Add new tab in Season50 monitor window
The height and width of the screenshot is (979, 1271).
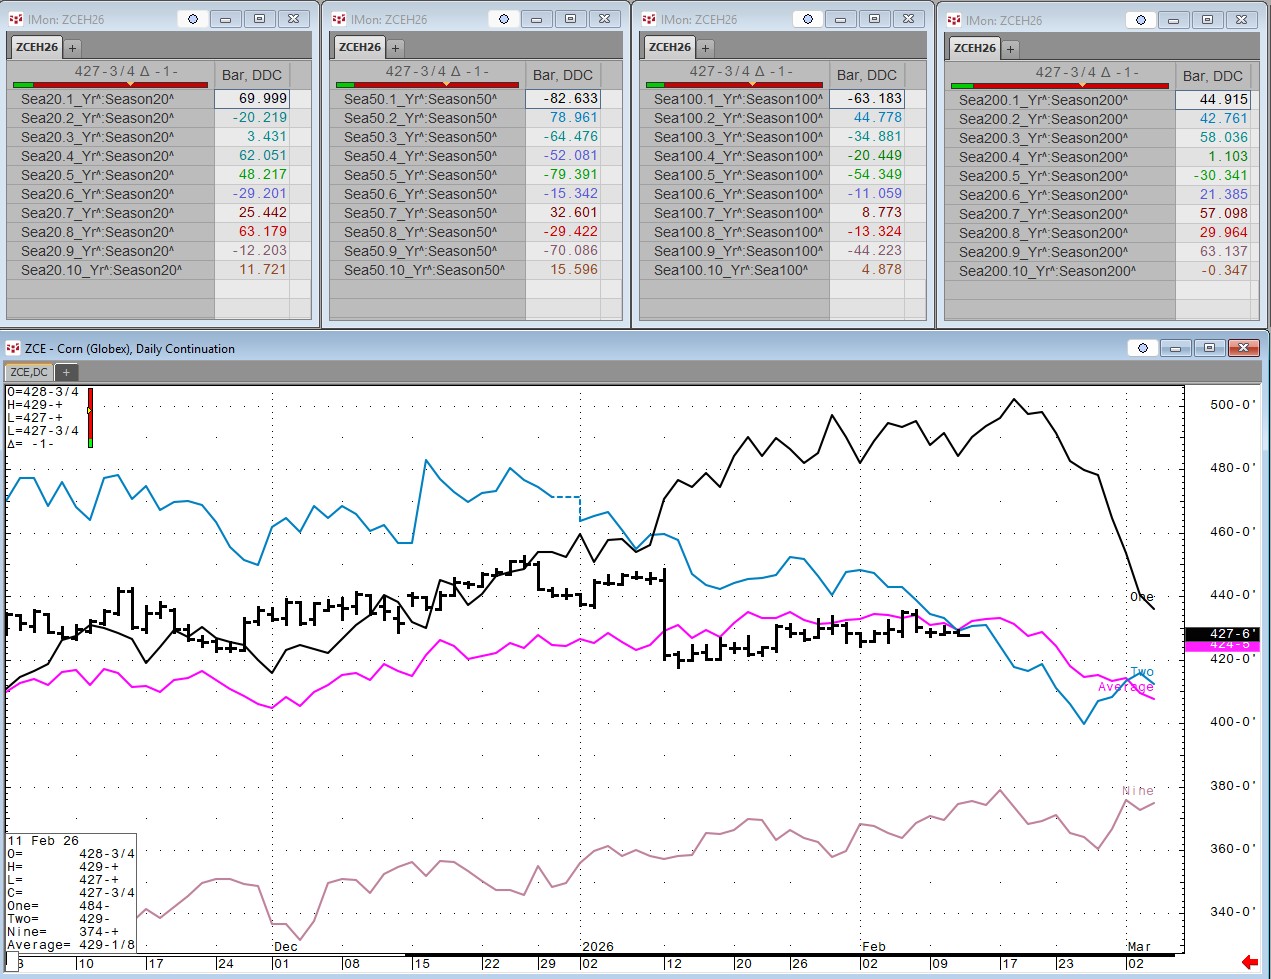[395, 48]
